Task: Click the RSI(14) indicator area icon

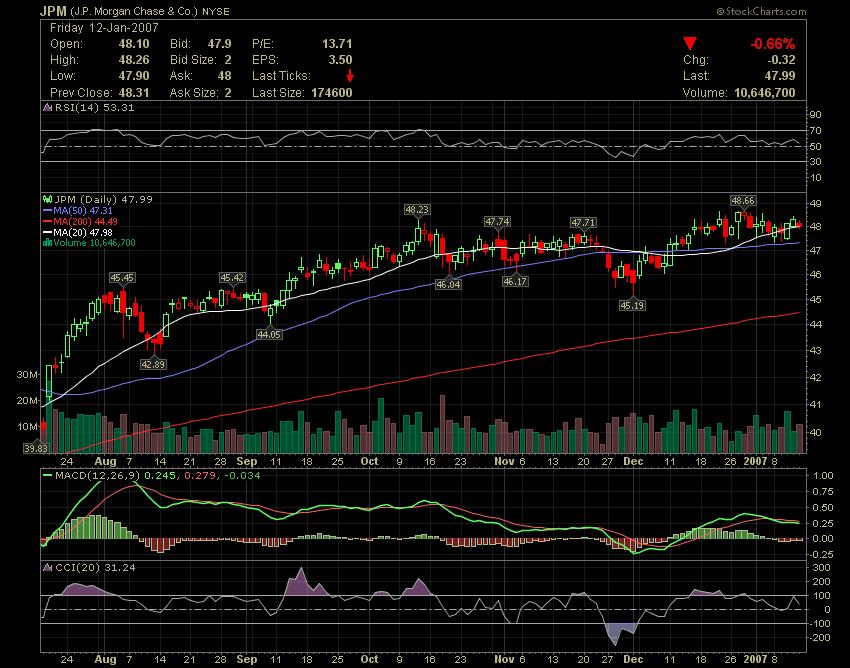Action: pos(48,107)
